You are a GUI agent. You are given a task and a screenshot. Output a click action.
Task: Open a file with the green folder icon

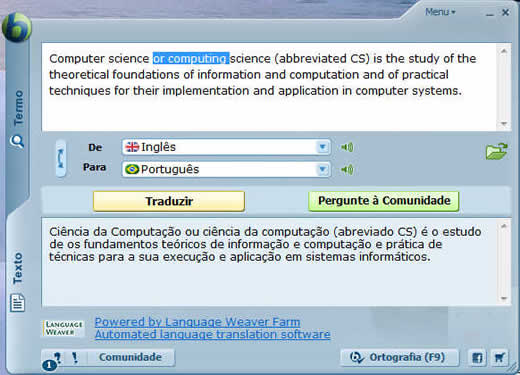click(x=496, y=151)
